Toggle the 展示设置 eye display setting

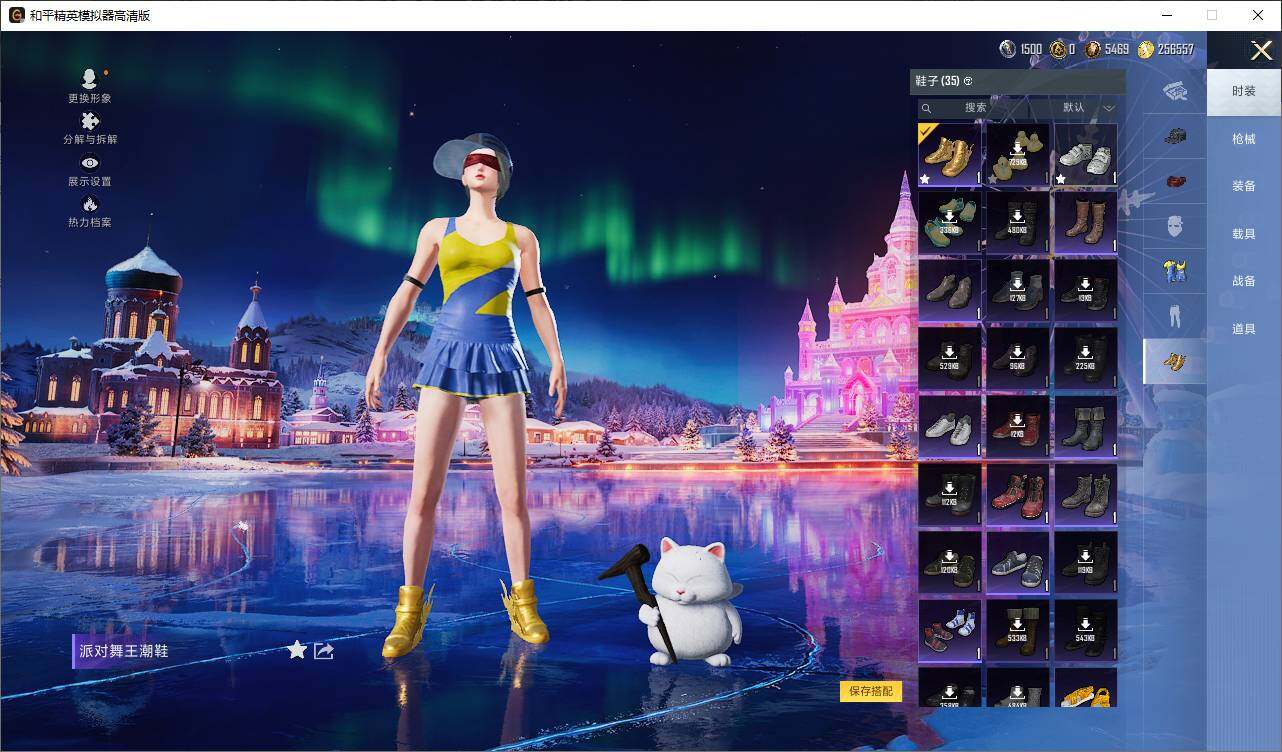(90, 170)
